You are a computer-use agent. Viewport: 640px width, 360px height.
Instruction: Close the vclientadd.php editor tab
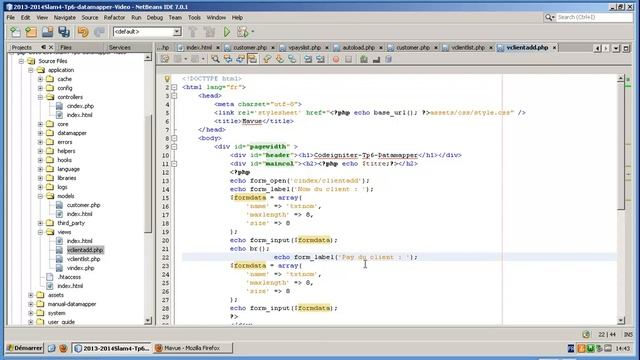tap(554, 48)
